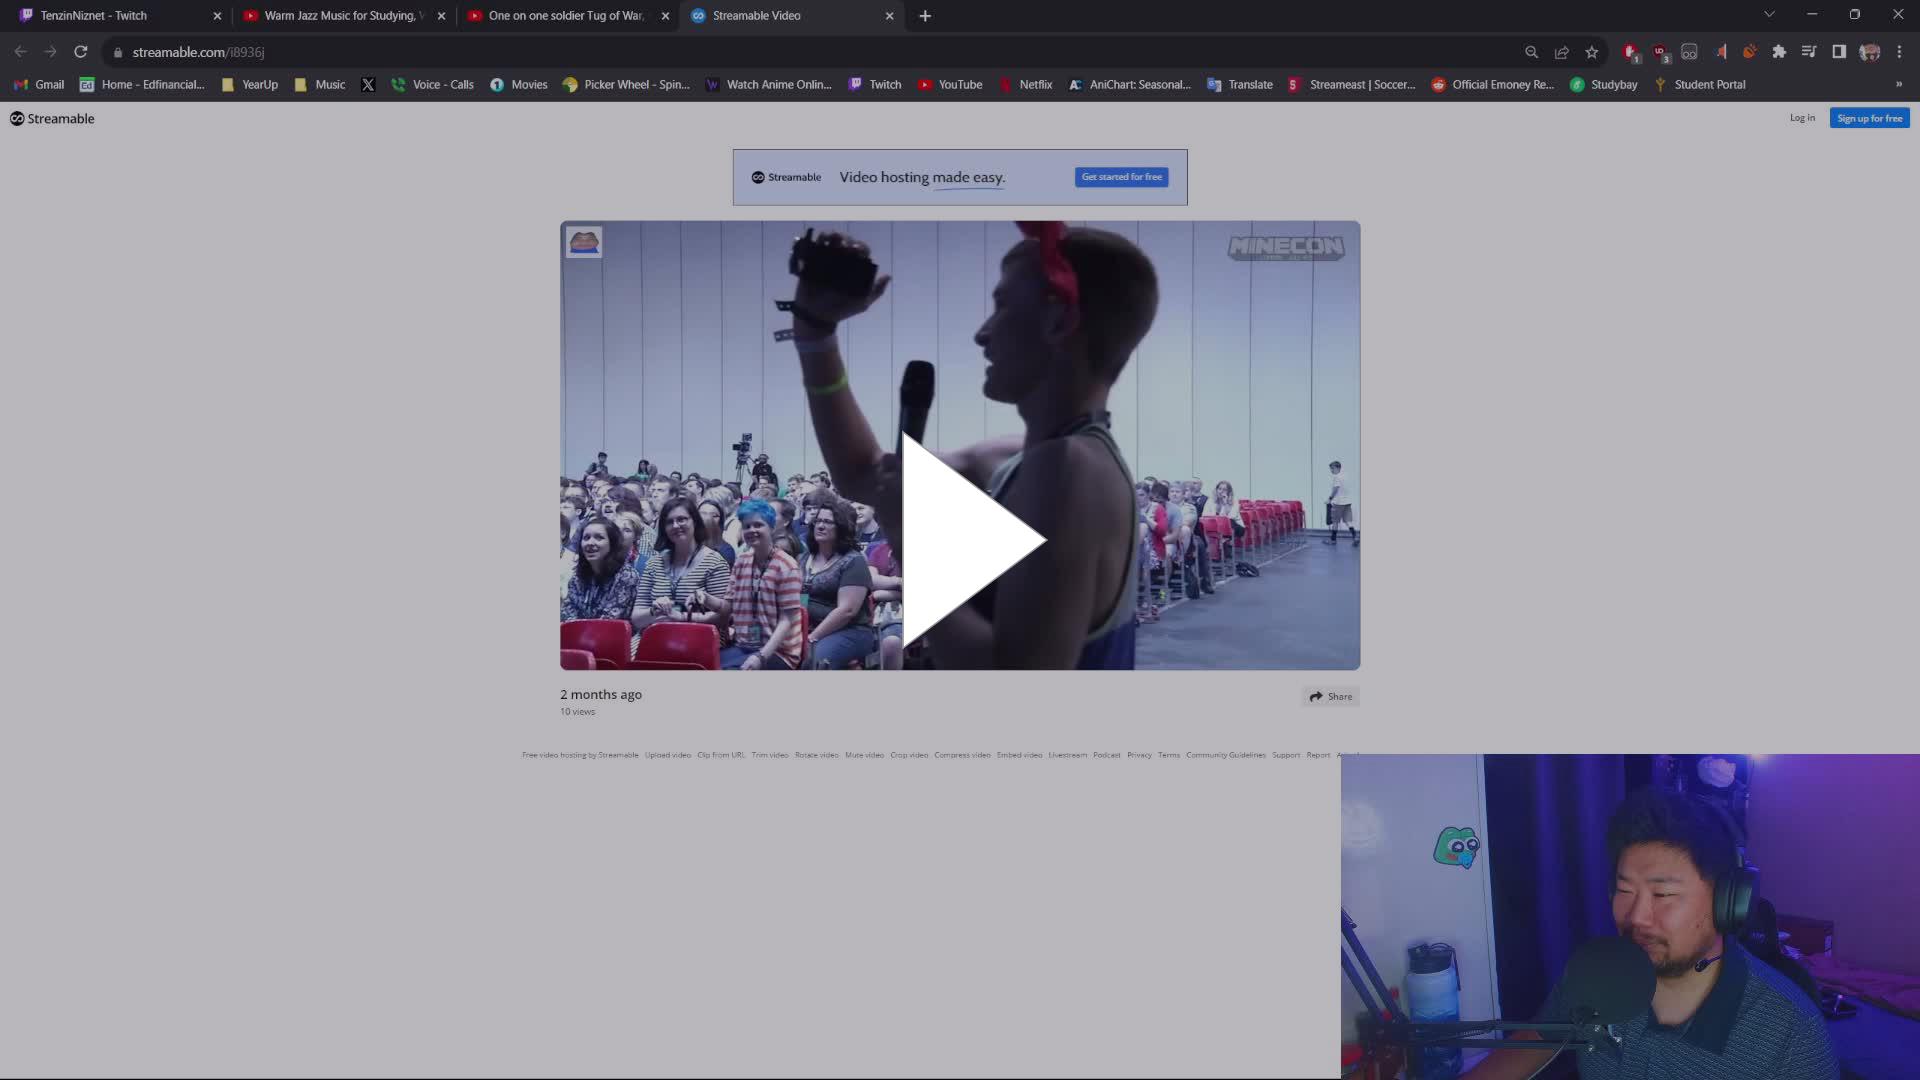Toggle the speaker mute extension icon

pos(1721,52)
